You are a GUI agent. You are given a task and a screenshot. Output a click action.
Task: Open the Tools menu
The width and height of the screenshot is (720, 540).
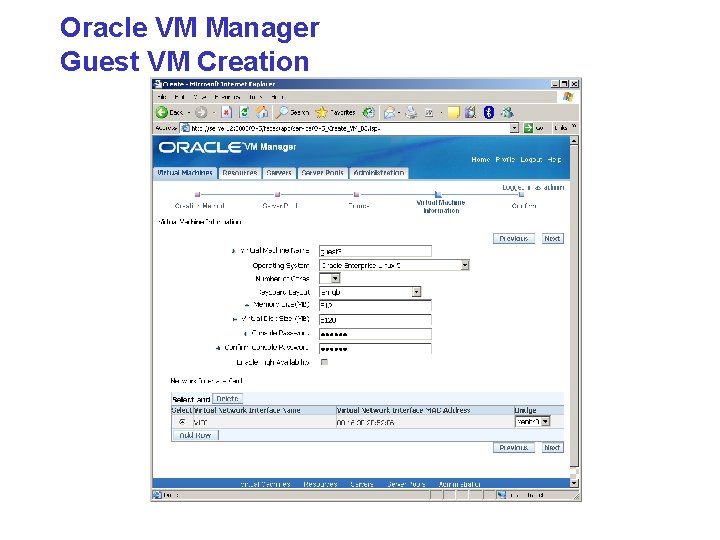click(x=255, y=97)
